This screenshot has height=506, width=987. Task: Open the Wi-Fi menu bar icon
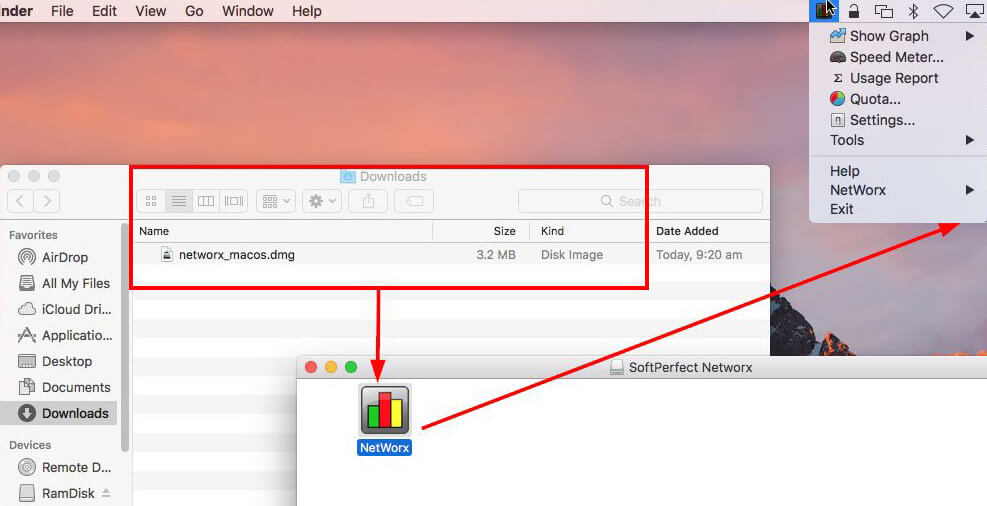click(943, 11)
